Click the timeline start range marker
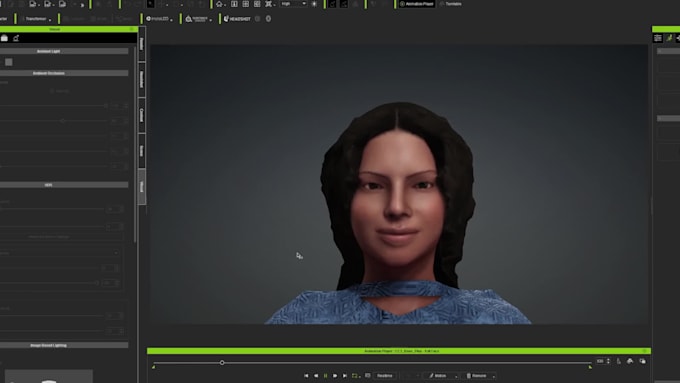Screen dimensions: 680x383 (154, 367)
